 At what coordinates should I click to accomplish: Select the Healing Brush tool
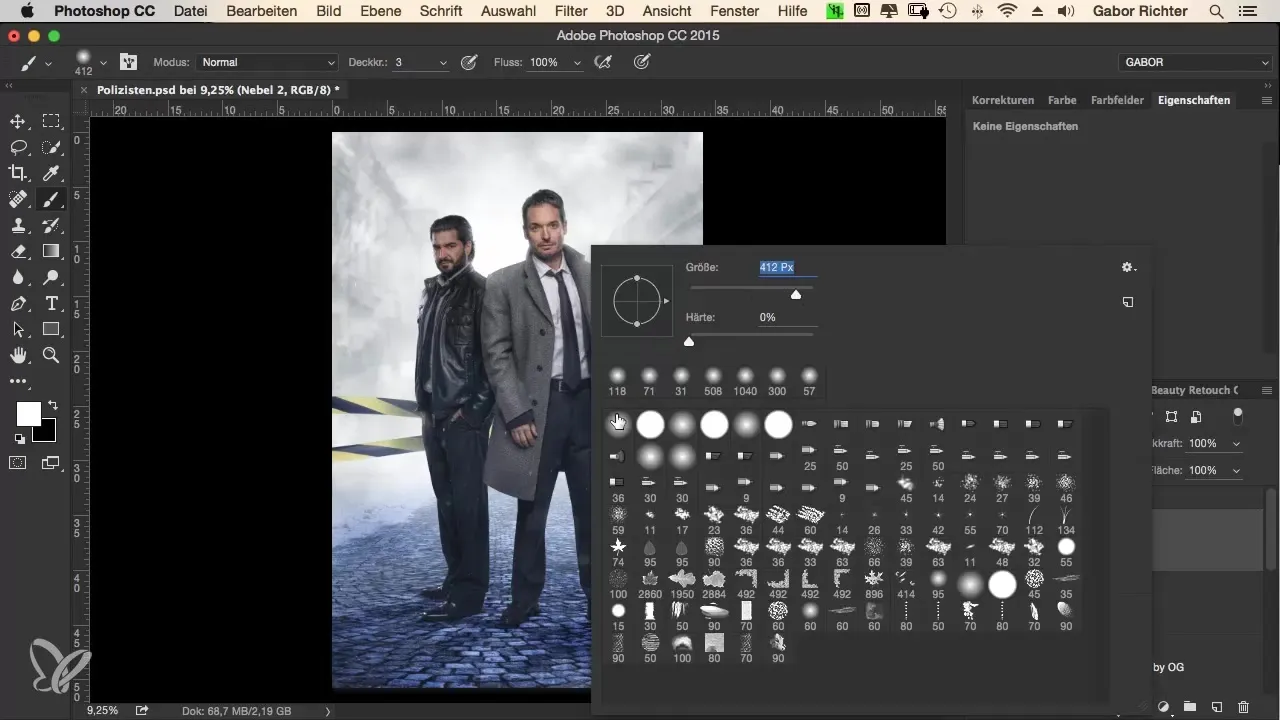(18, 200)
